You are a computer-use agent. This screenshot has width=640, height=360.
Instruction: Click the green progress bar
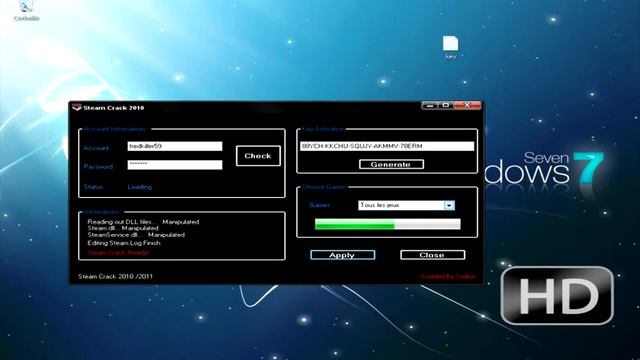(387, 224)
